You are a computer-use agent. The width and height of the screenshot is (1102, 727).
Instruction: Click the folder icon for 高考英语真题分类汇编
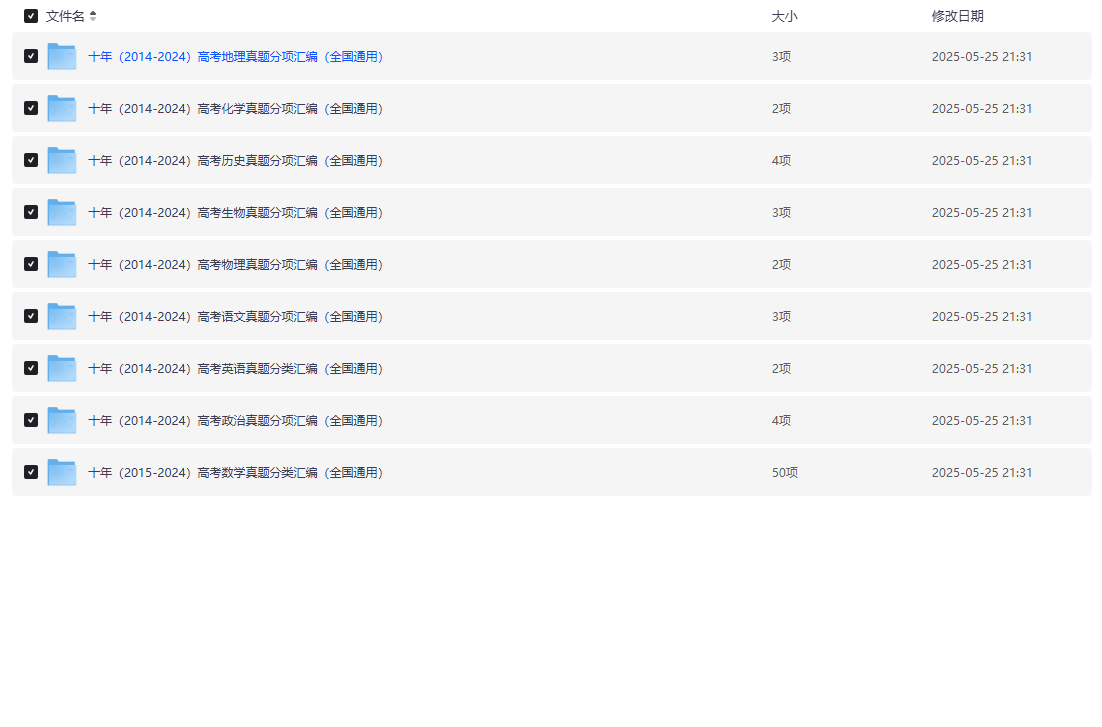62,369
